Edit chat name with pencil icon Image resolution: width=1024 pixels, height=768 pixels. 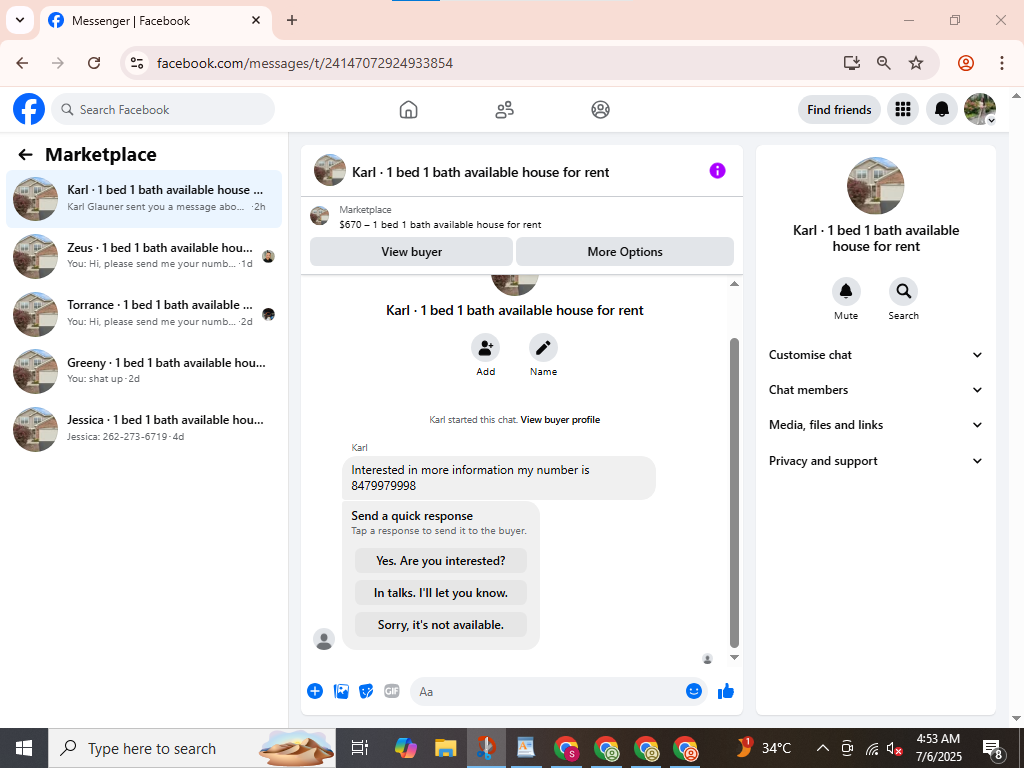[x=543, y=347]
